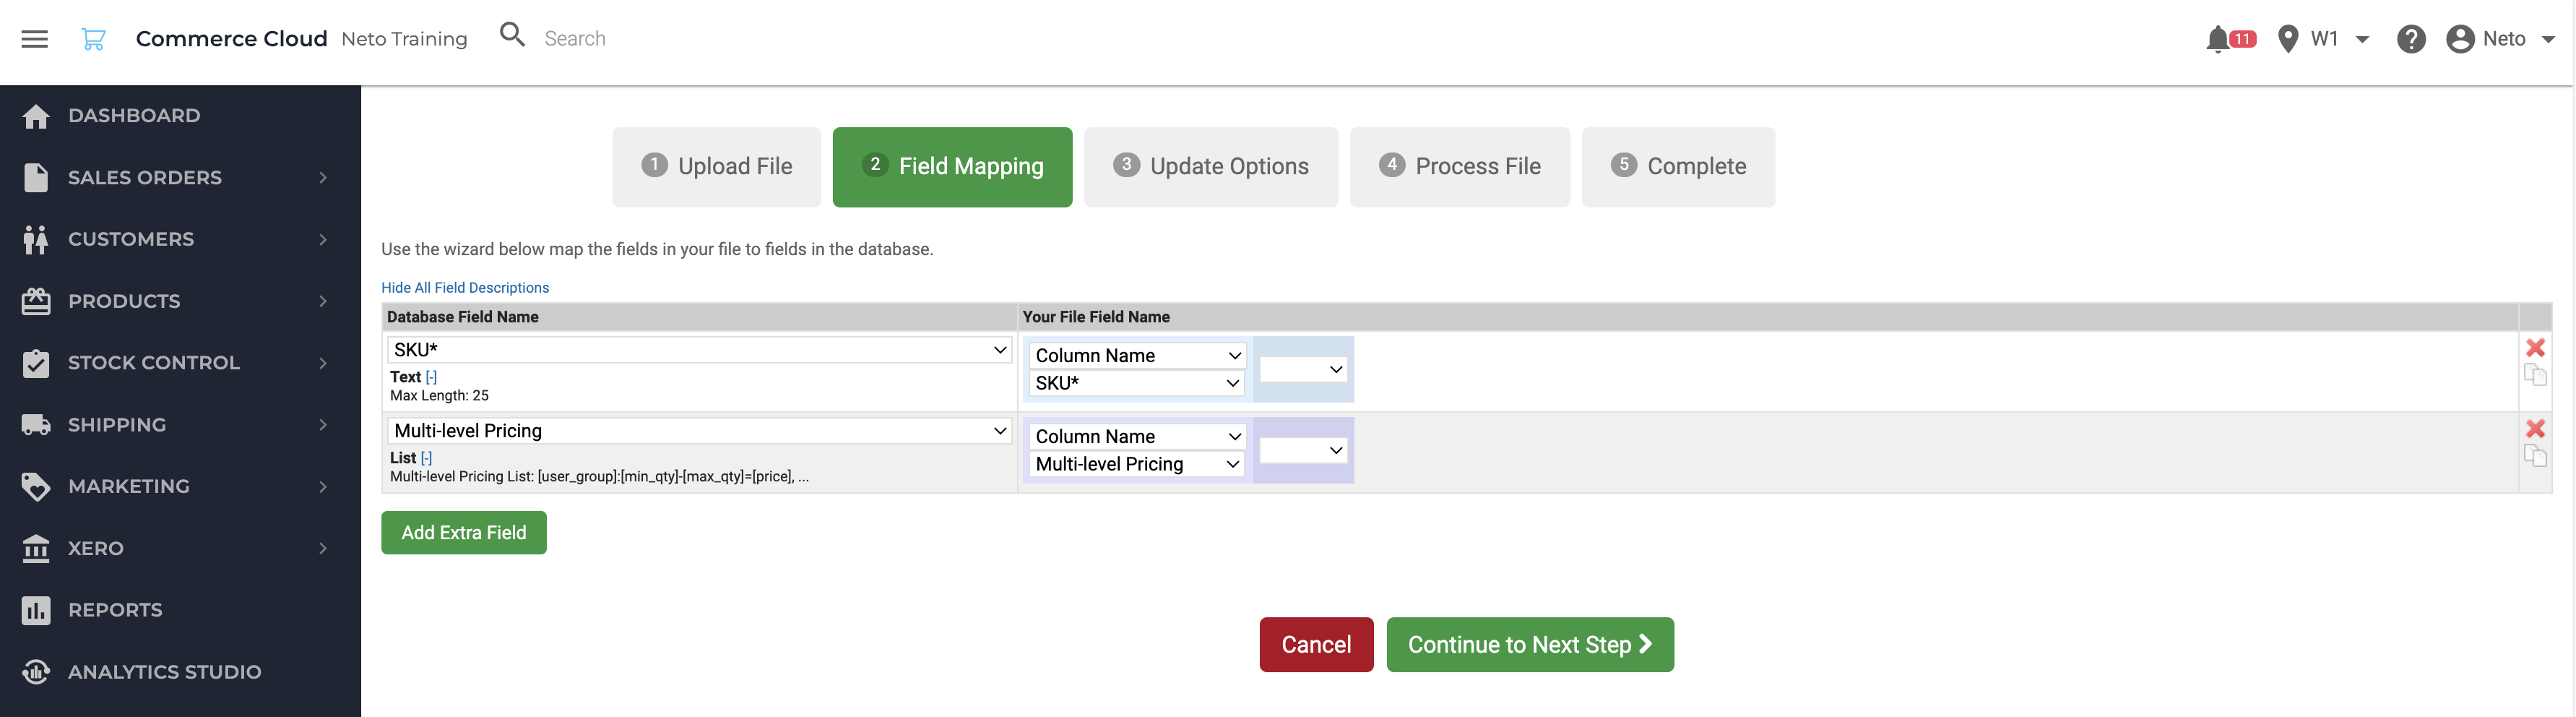Go to the Upload File step
Screen dimensions: 2576x717
(x=716, y=167)
